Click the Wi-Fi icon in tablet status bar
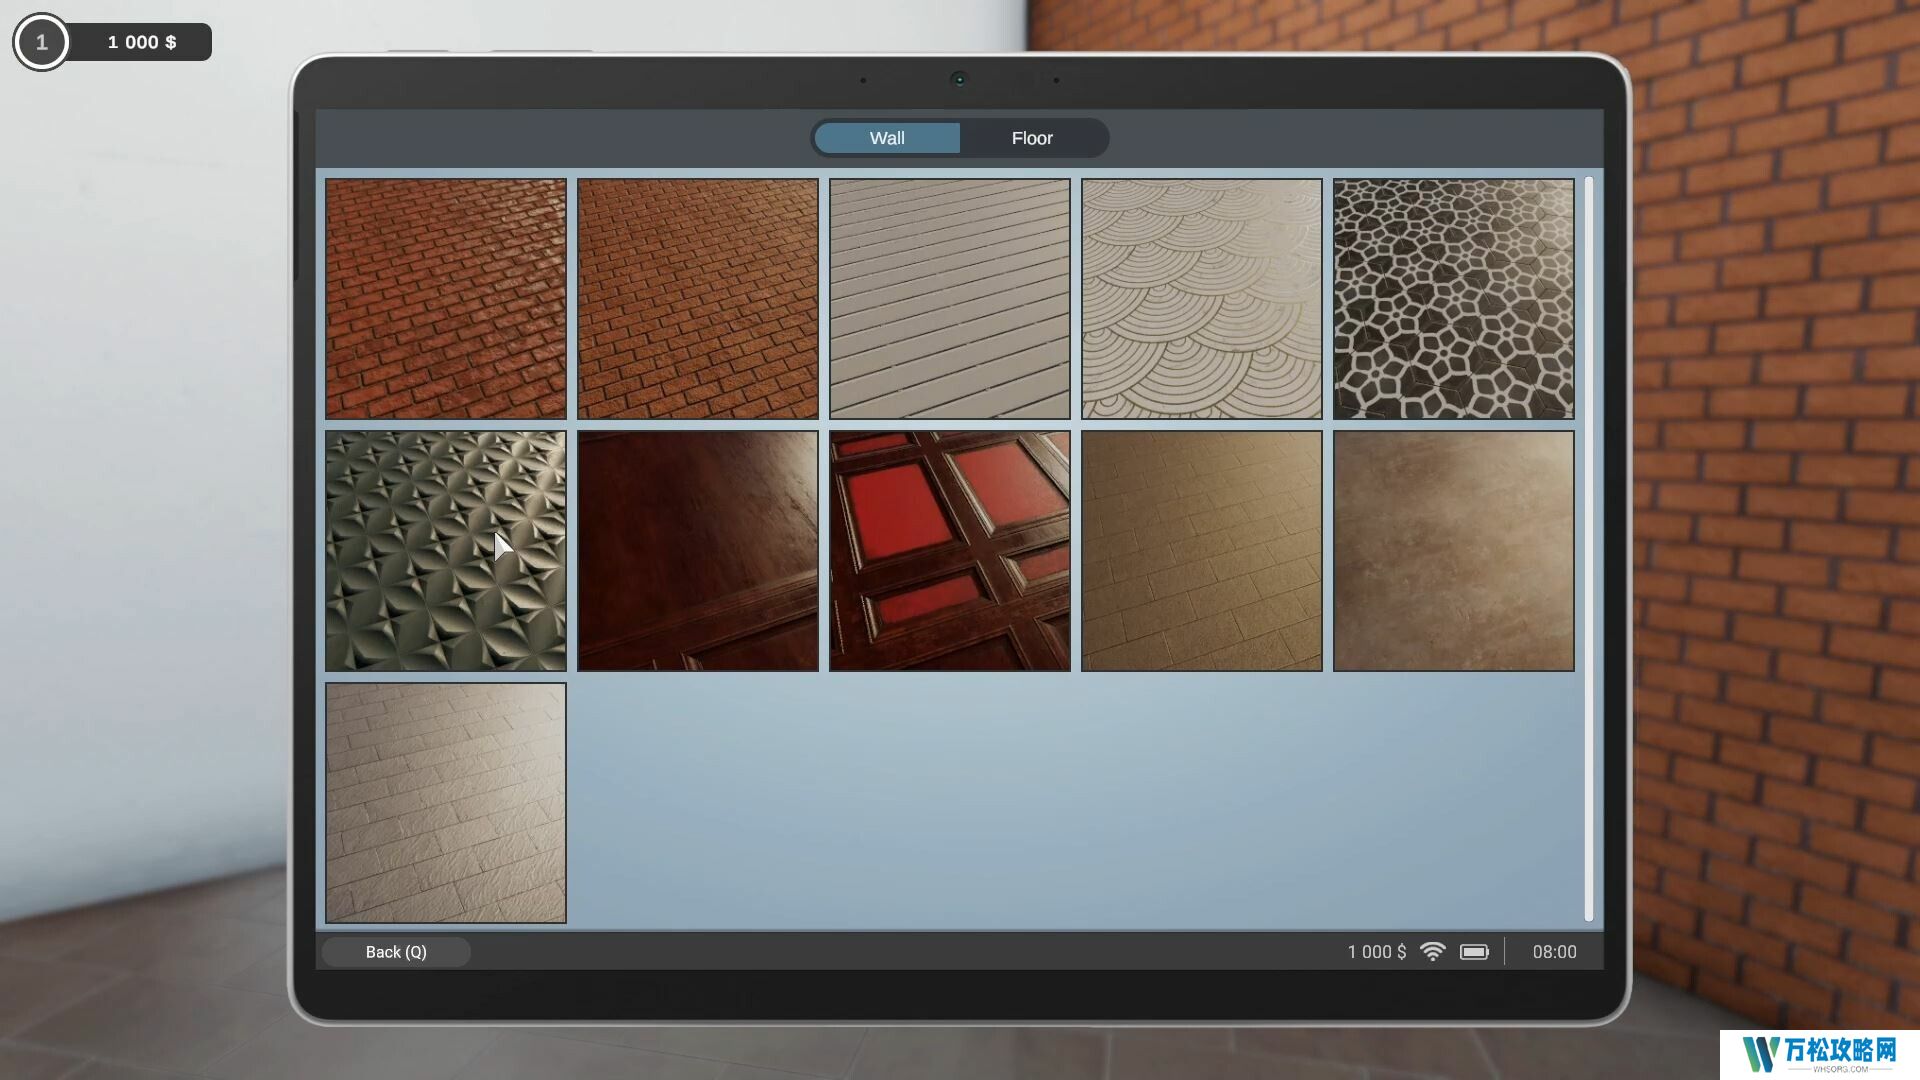 pyautogui.click(x=1433, y=952)
